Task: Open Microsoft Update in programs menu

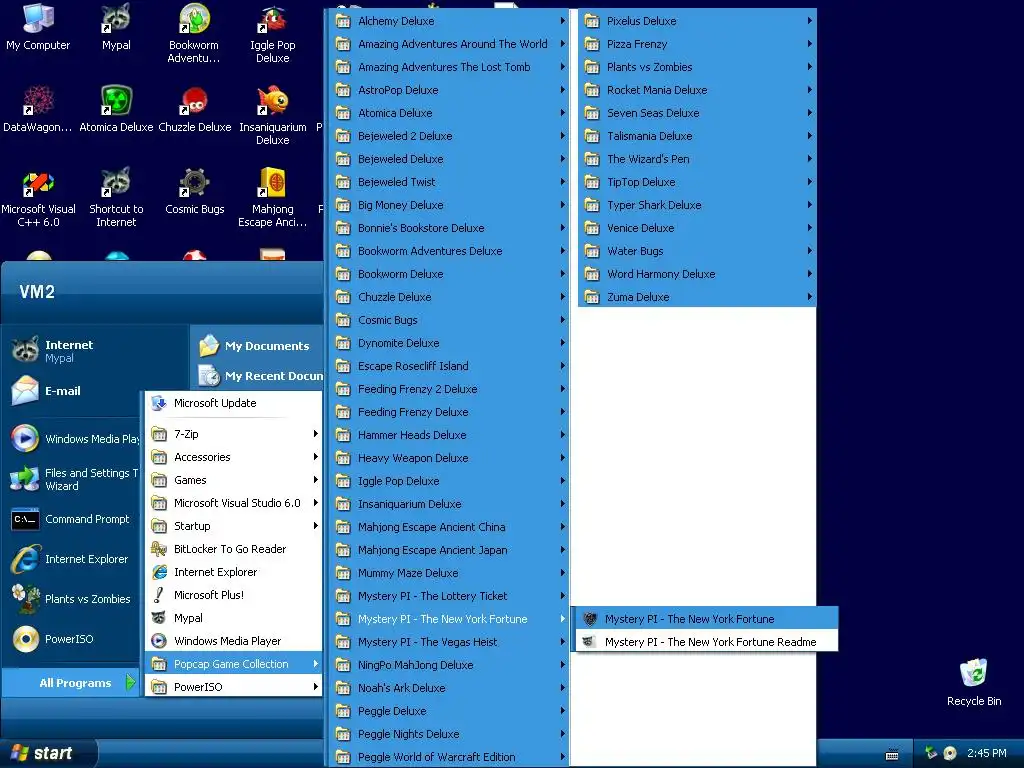Action: (234, 403)
